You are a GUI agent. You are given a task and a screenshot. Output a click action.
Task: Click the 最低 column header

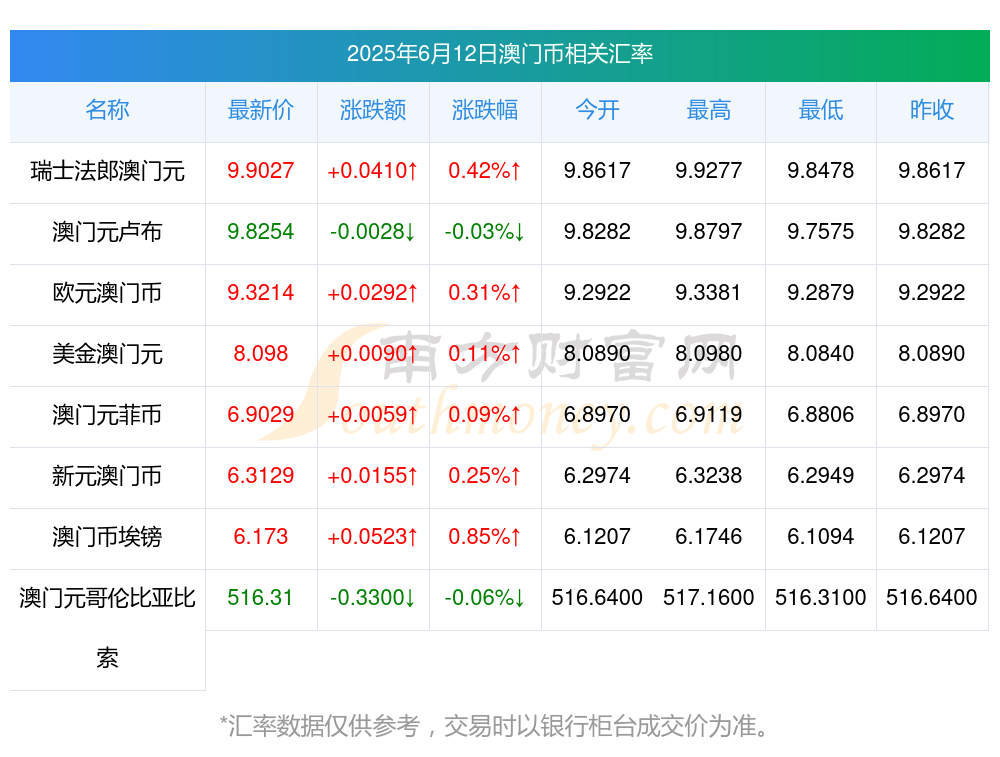[821, 110]
